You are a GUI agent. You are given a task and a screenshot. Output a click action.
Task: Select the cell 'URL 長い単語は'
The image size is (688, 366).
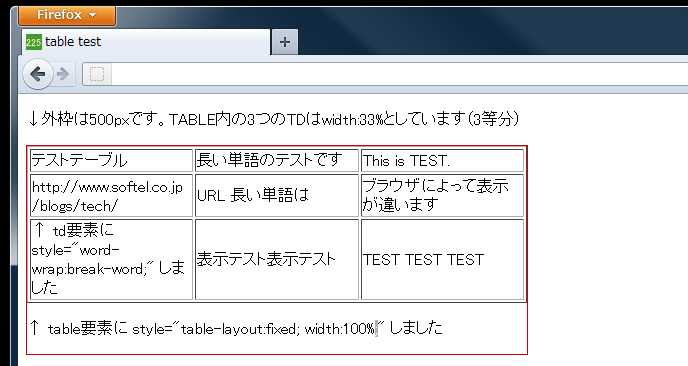coord(277,196)
